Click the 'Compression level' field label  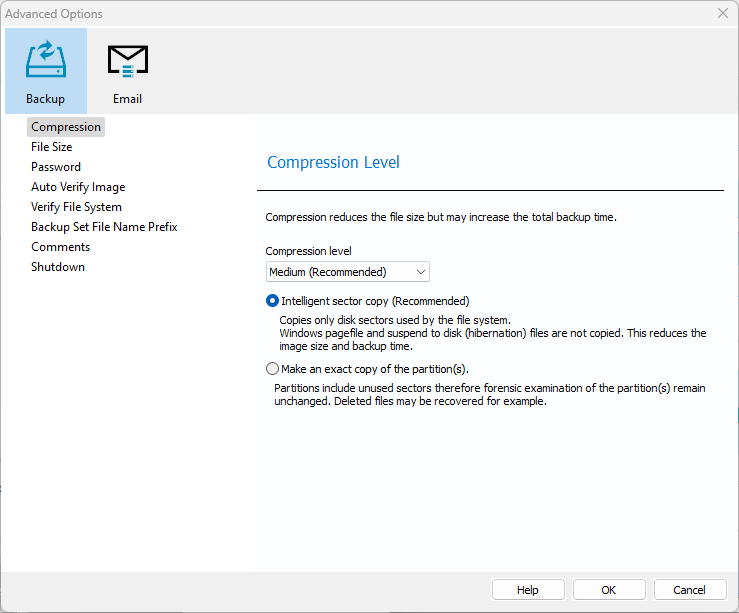(308, 251)
